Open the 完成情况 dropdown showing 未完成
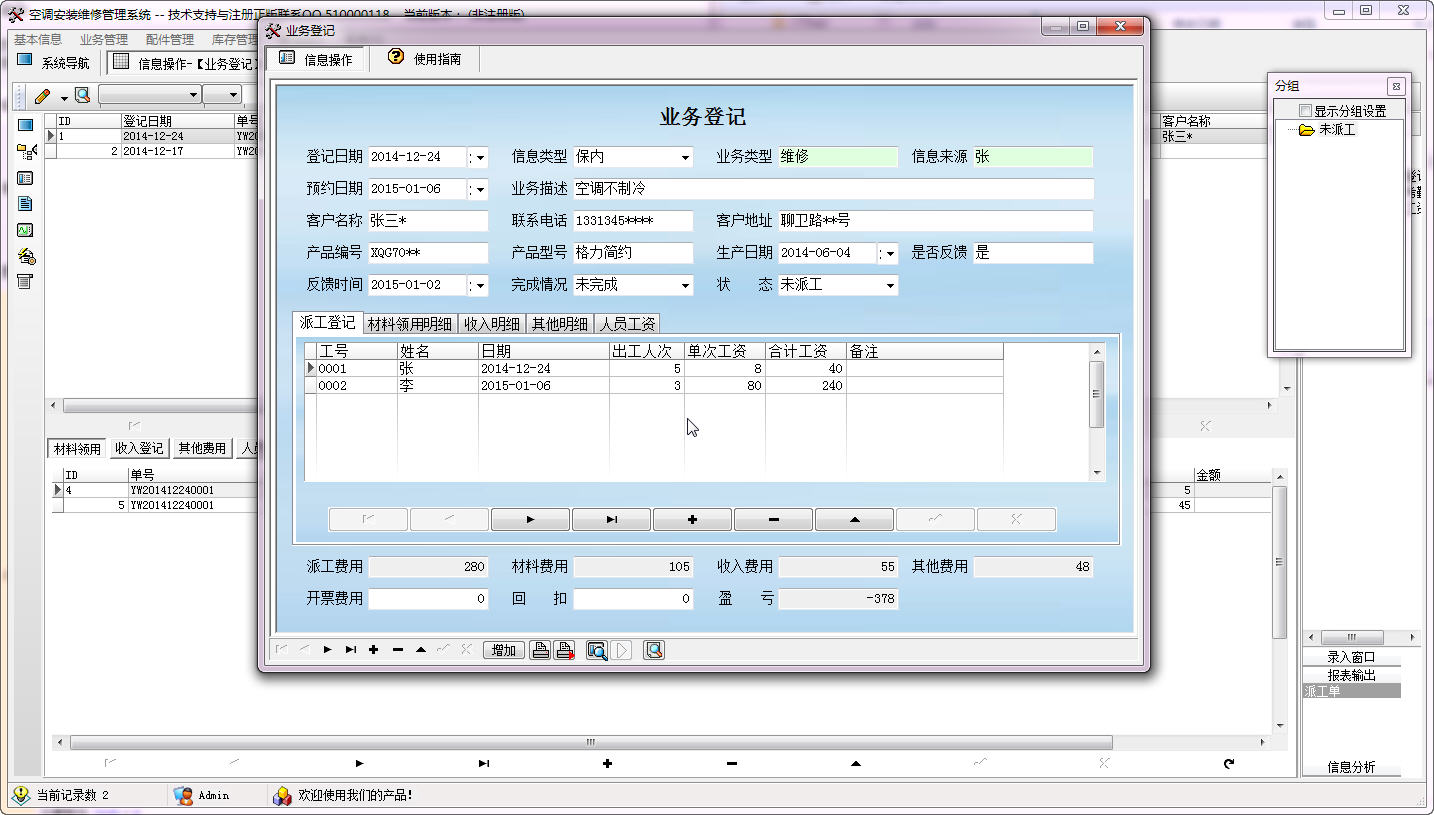 [x=685, y=285]
